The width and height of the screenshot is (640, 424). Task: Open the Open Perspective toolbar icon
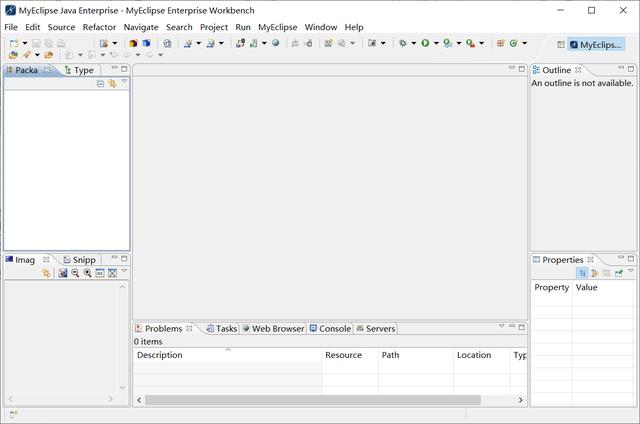tap(560, 44)
